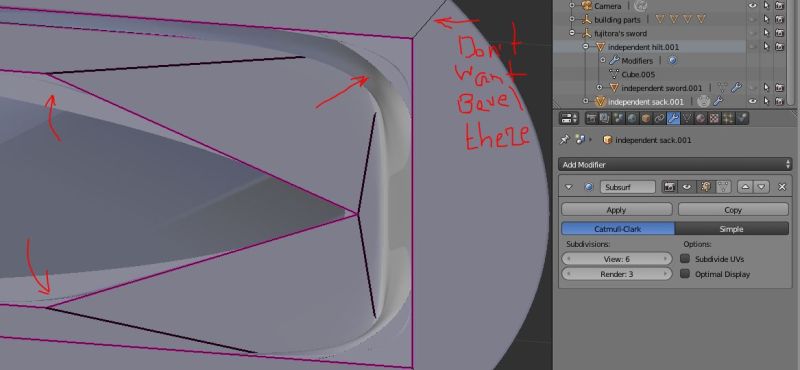
Task: Enable the Subdivide UVs checkbox
Action: point(685,259)
